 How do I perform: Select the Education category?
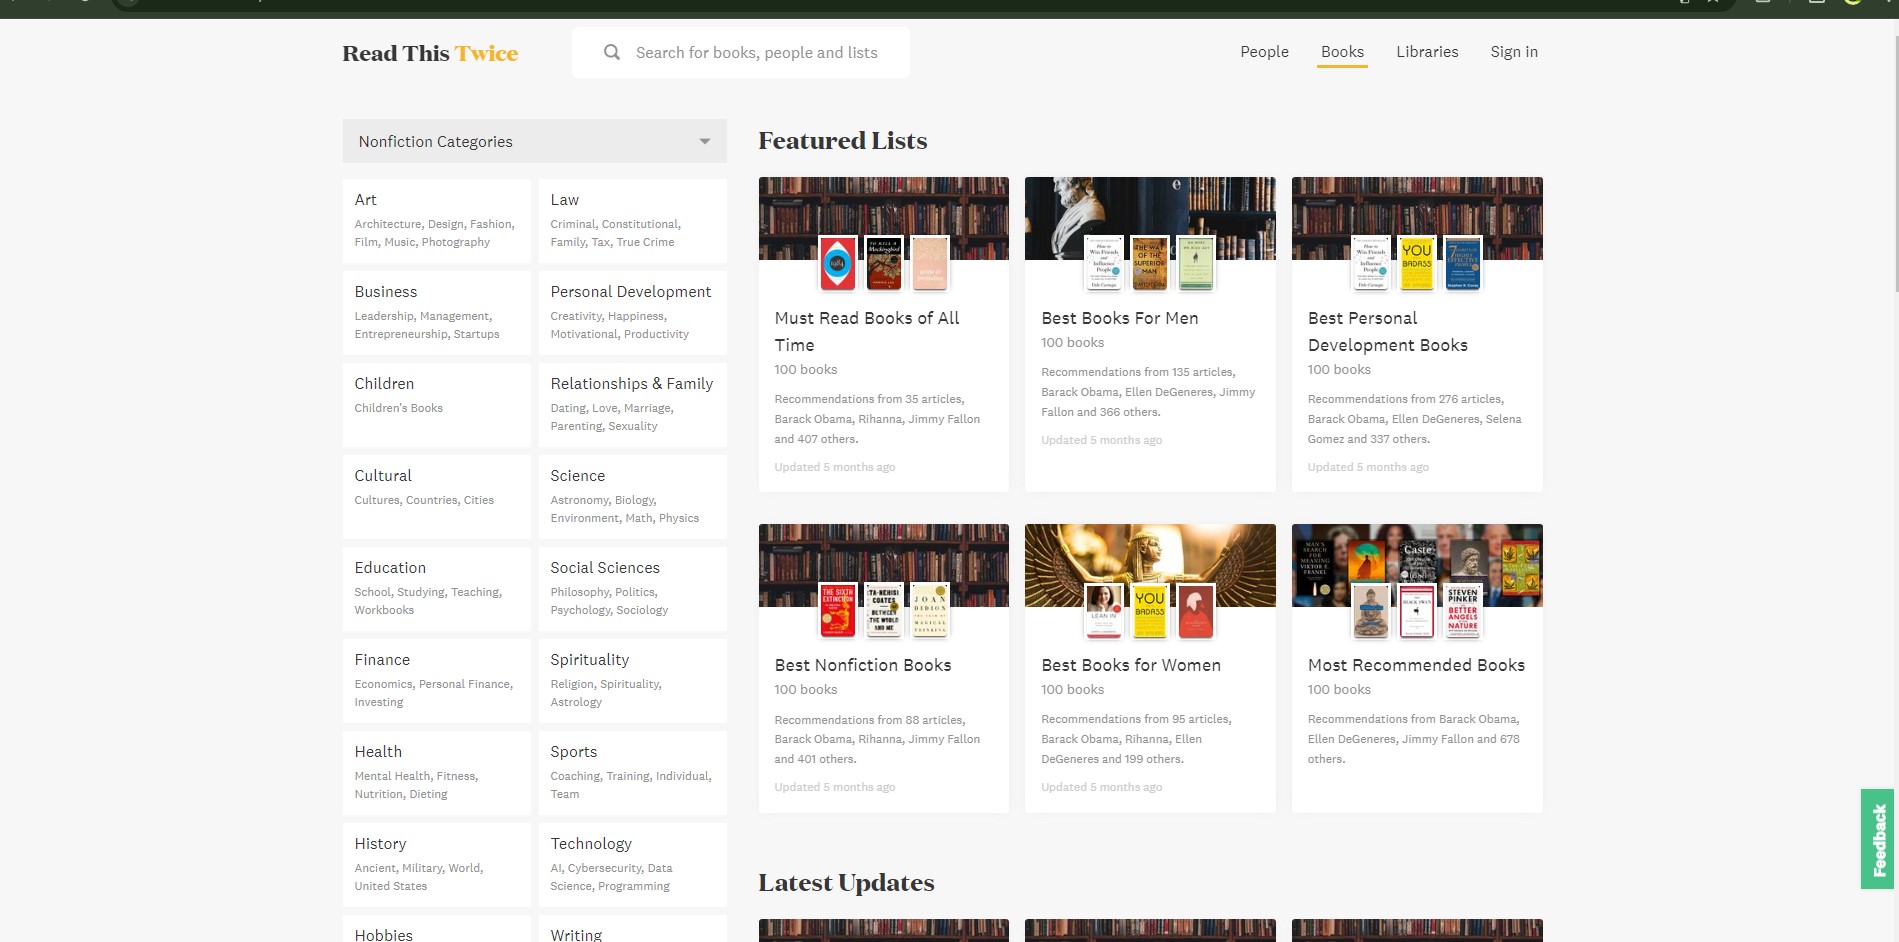coord(436,589)
